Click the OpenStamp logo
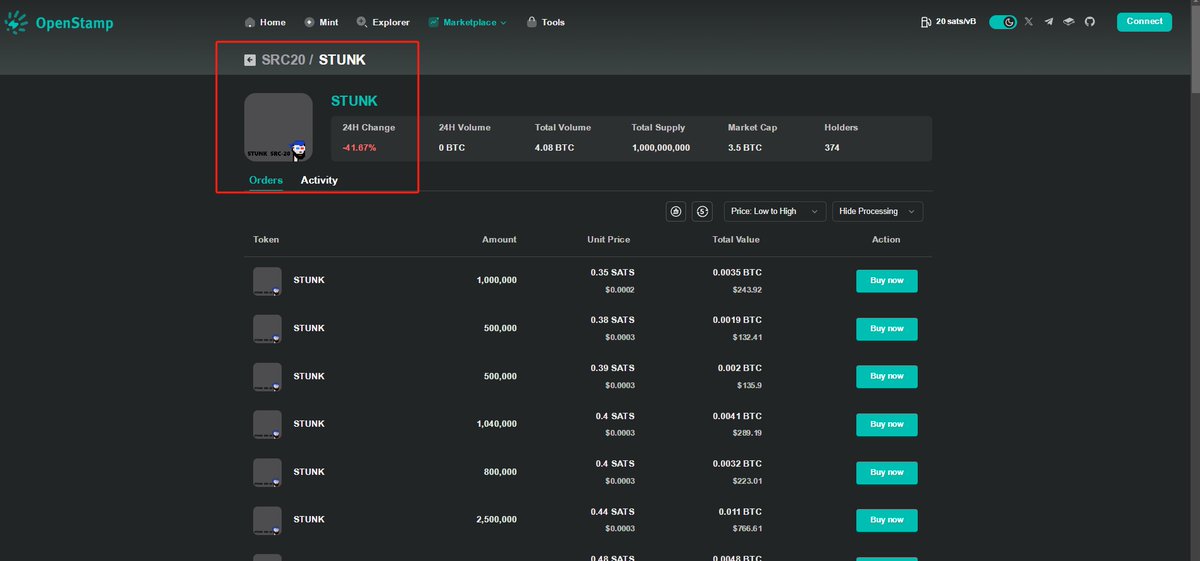The height and width of the screenshot is (561, 1200). coord(60,22)
